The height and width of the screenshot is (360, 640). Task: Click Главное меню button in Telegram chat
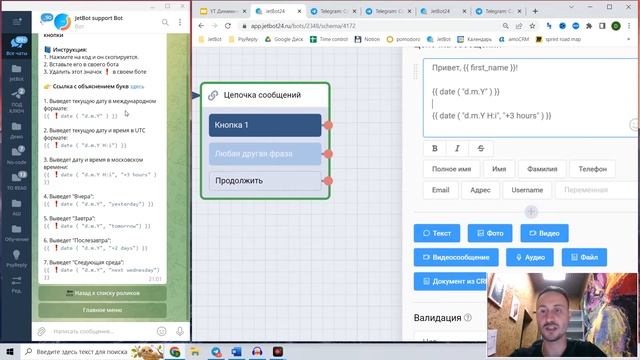click(x=102, y=310)
